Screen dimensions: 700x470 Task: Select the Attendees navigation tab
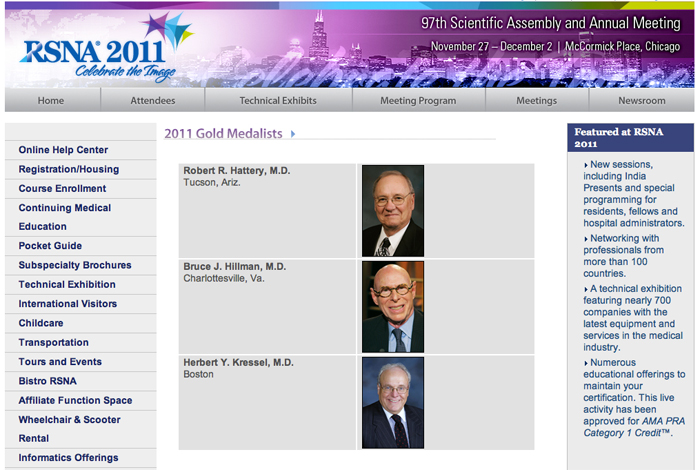[x=152, y=100]
